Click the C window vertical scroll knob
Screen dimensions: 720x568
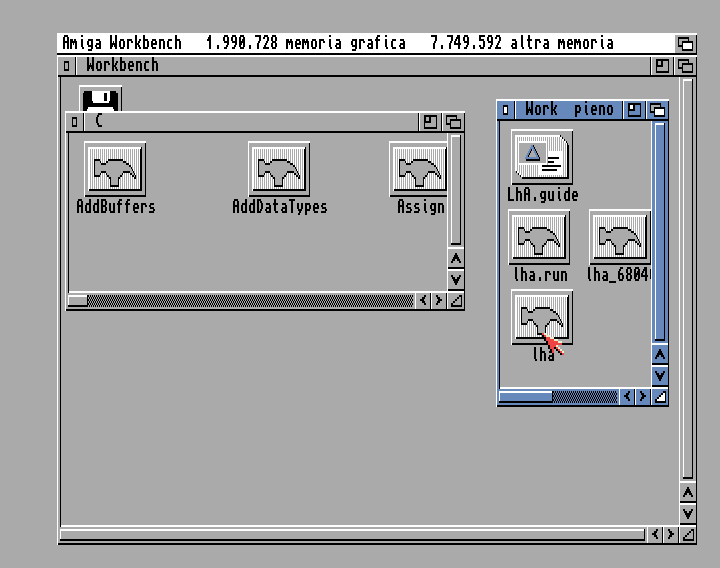[x=456, y=190]
